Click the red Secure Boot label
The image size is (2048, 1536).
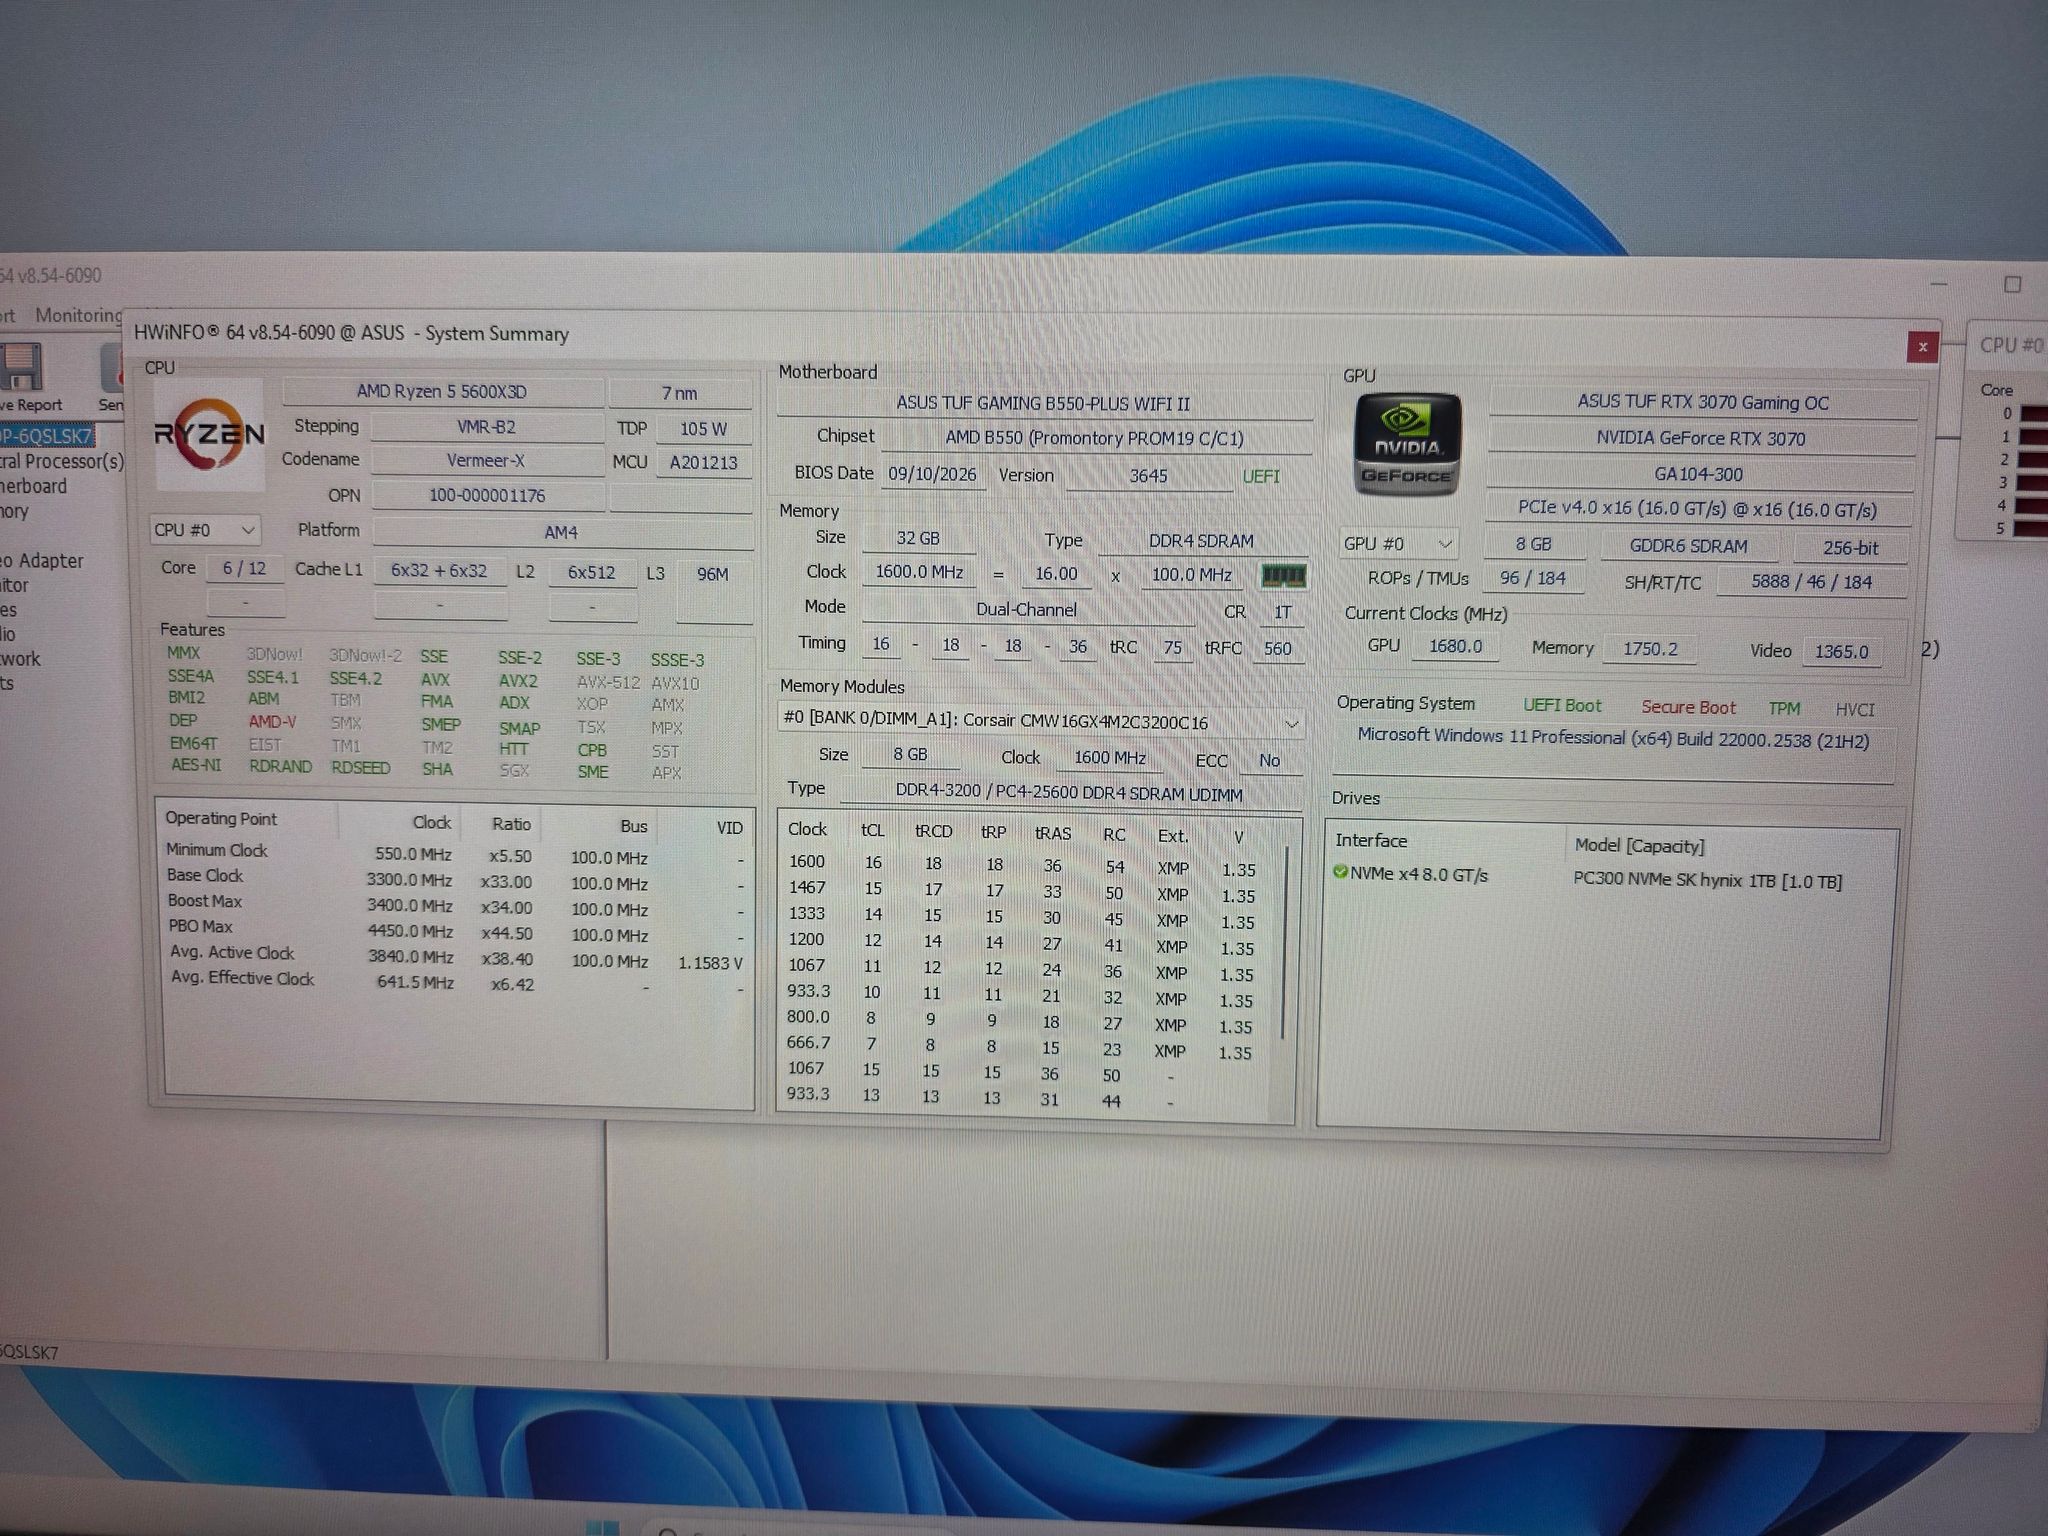coord(1688,707)
